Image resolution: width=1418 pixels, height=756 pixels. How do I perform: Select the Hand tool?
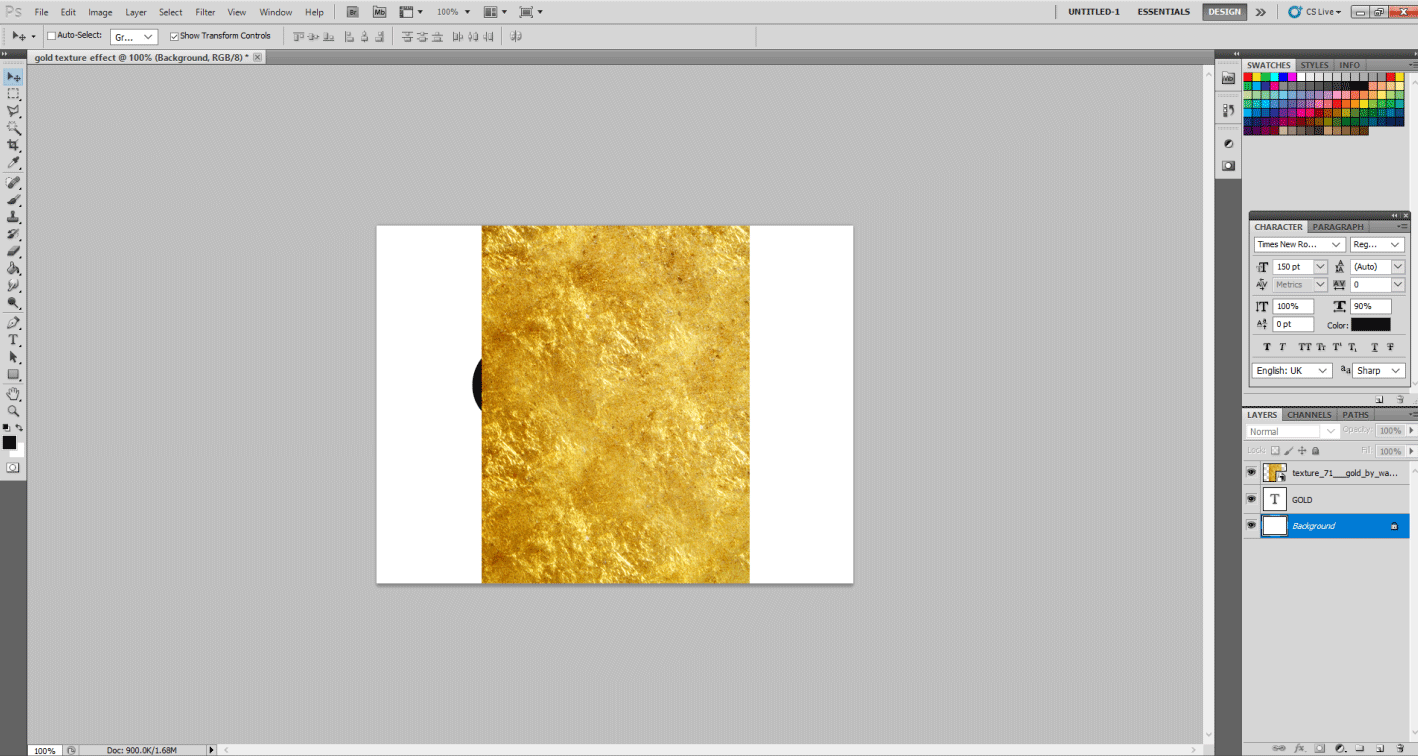pos(14,393)
